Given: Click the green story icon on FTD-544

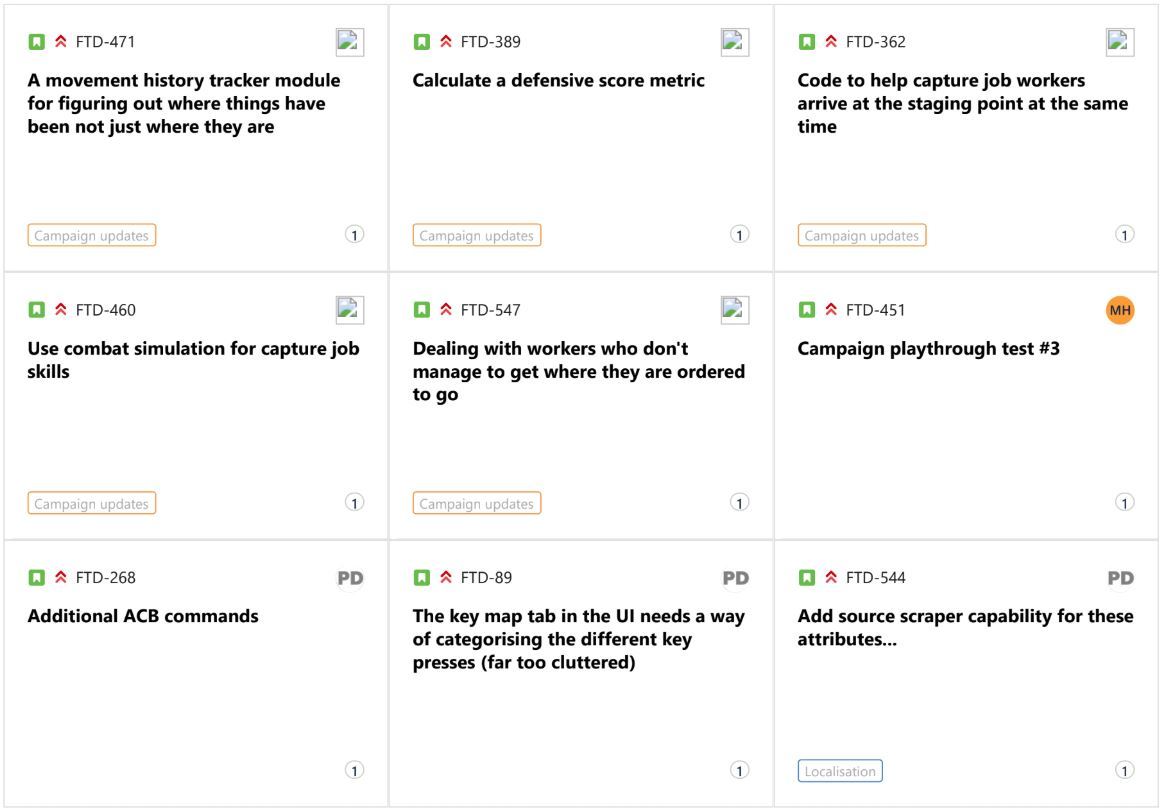Looking at the screenshot, I should pos(807,577).
